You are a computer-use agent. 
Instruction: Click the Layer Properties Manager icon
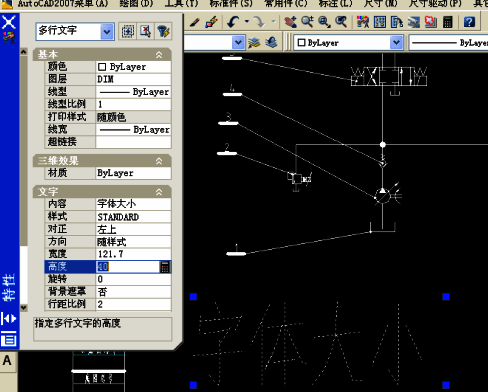pos(254,43)
